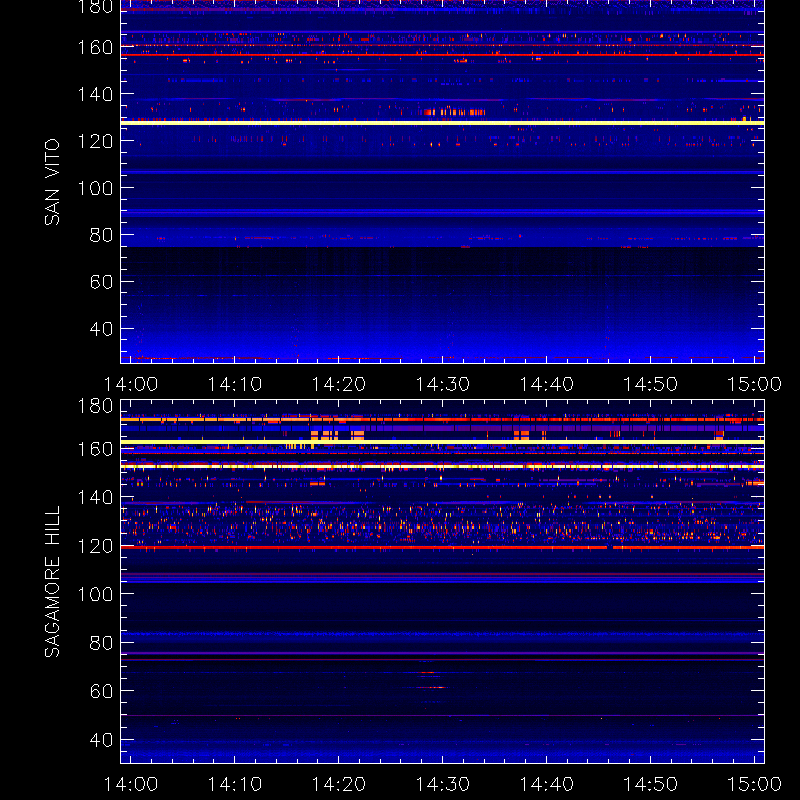800x800 pixels.
Task: Click 15:00 time label under Sagamore Hill plot
Action: pyautogui.click(x=754, y=784)
